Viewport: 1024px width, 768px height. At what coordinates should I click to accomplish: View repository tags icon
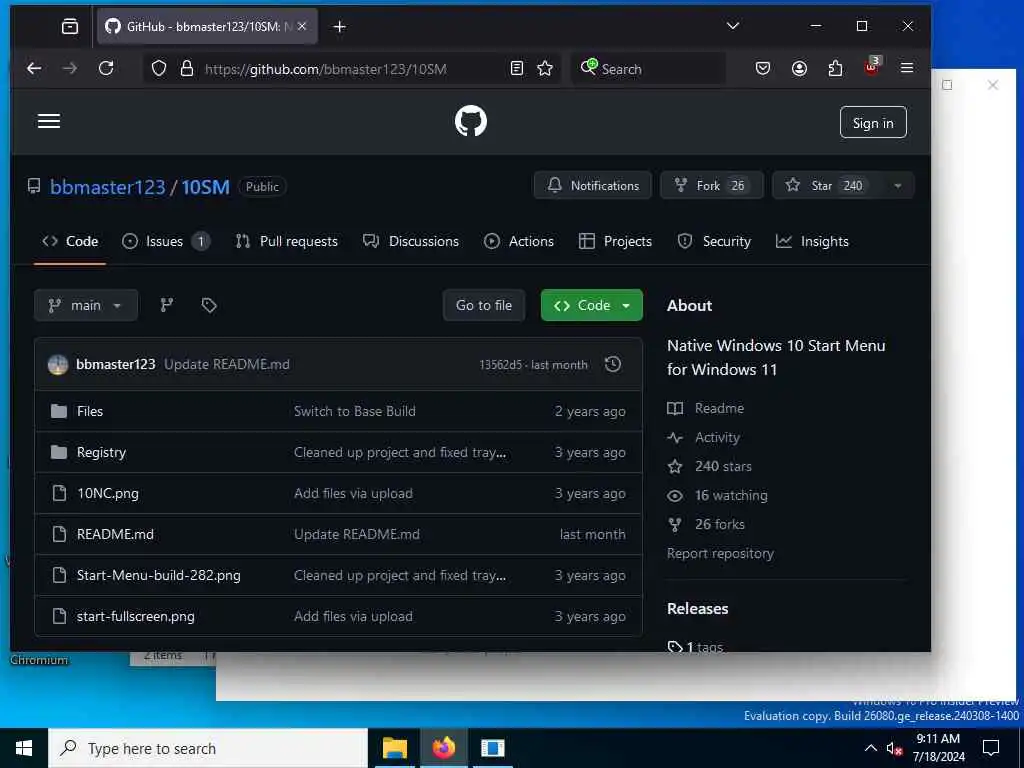pyautogui.click(x=209, y=305)
